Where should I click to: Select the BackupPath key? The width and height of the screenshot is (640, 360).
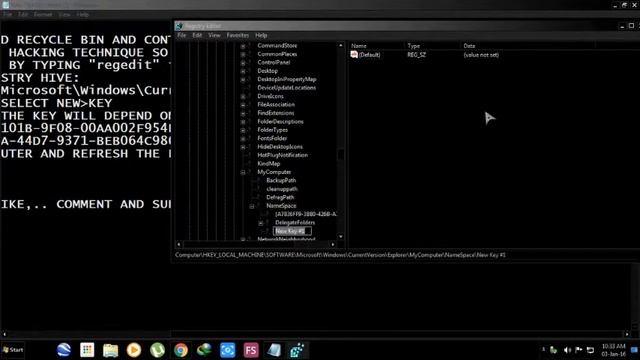click(x=281, y=180)
